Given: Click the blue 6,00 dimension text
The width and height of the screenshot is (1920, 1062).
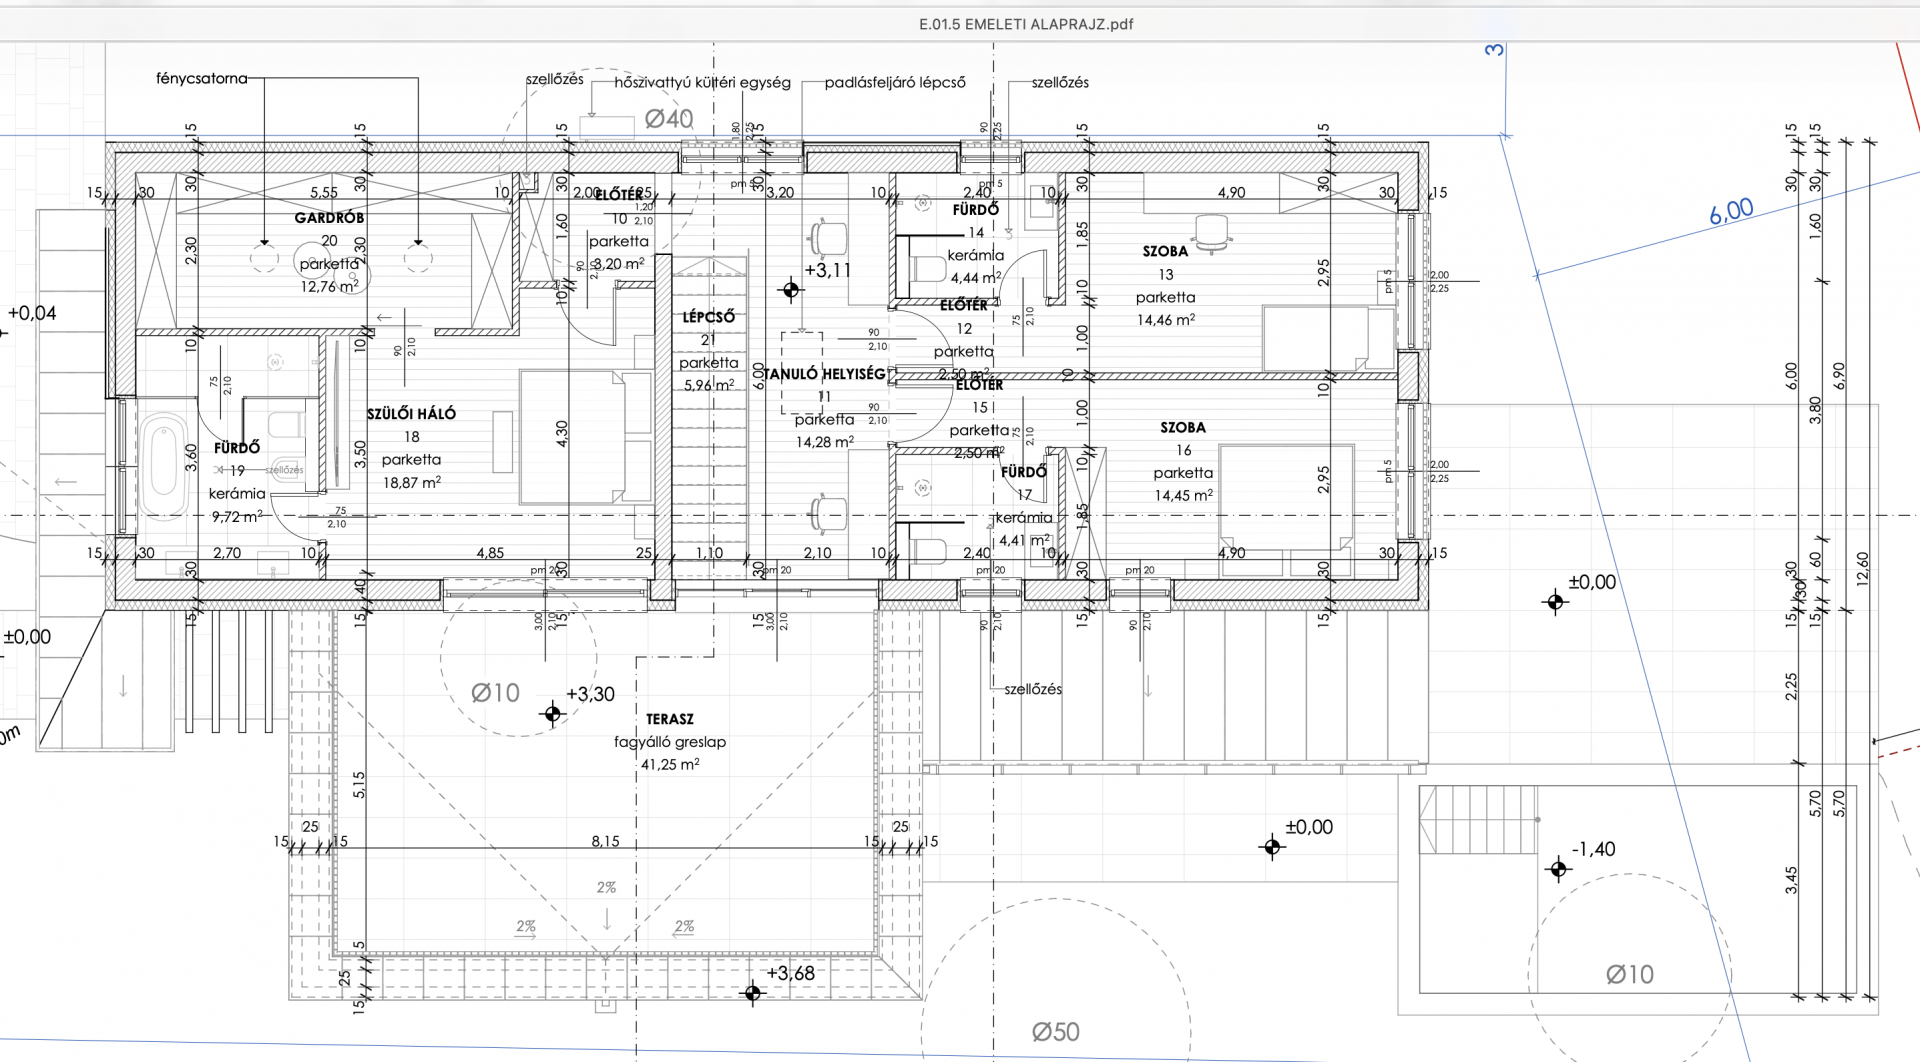Looking at the screenshot, I should [x=1731, y=211].
